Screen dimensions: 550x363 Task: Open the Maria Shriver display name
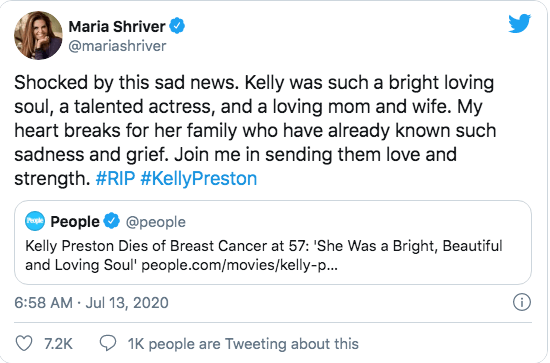pos(117,27)
